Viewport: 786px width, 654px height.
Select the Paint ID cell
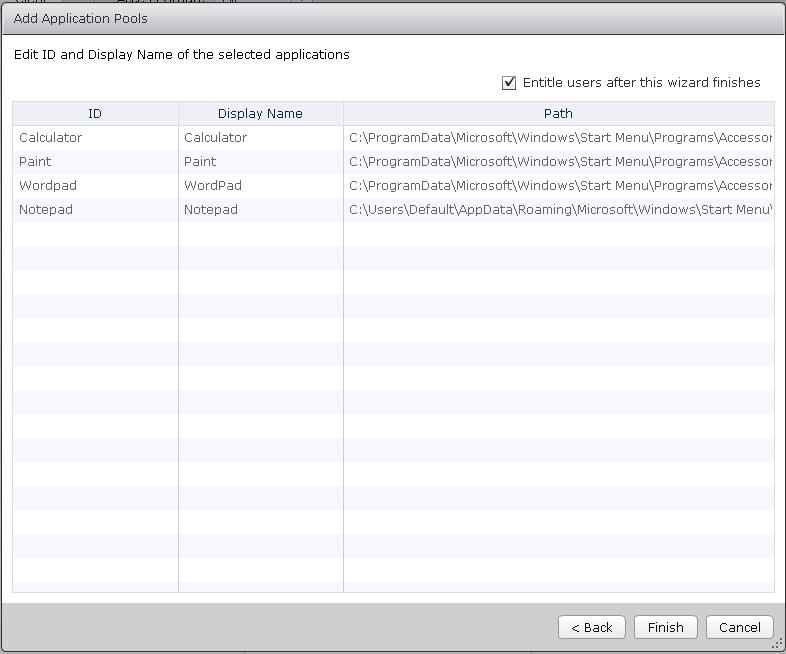35,162
